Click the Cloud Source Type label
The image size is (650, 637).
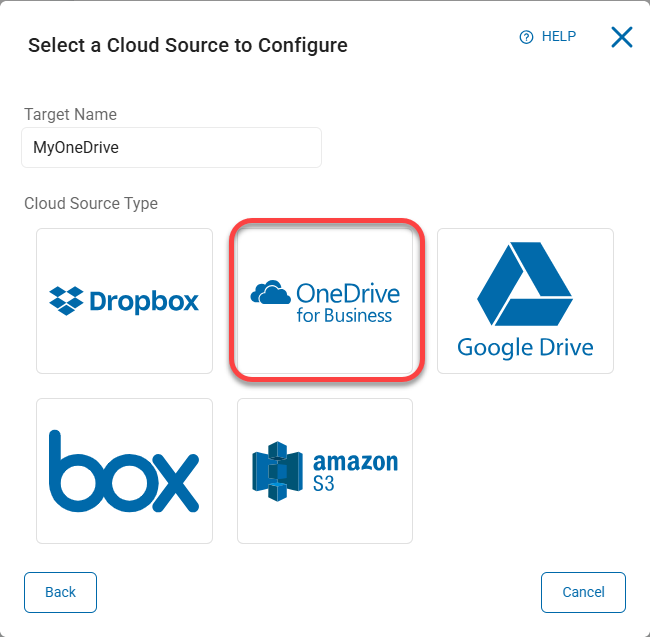(91, 203)
